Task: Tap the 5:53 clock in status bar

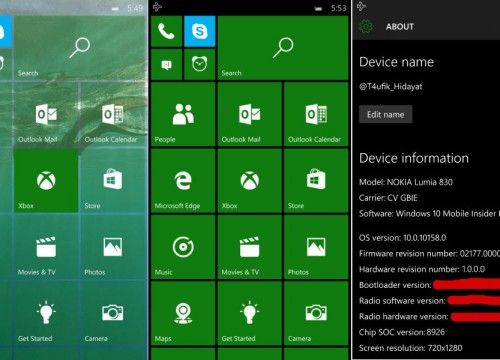Action: tap(338, 8)
